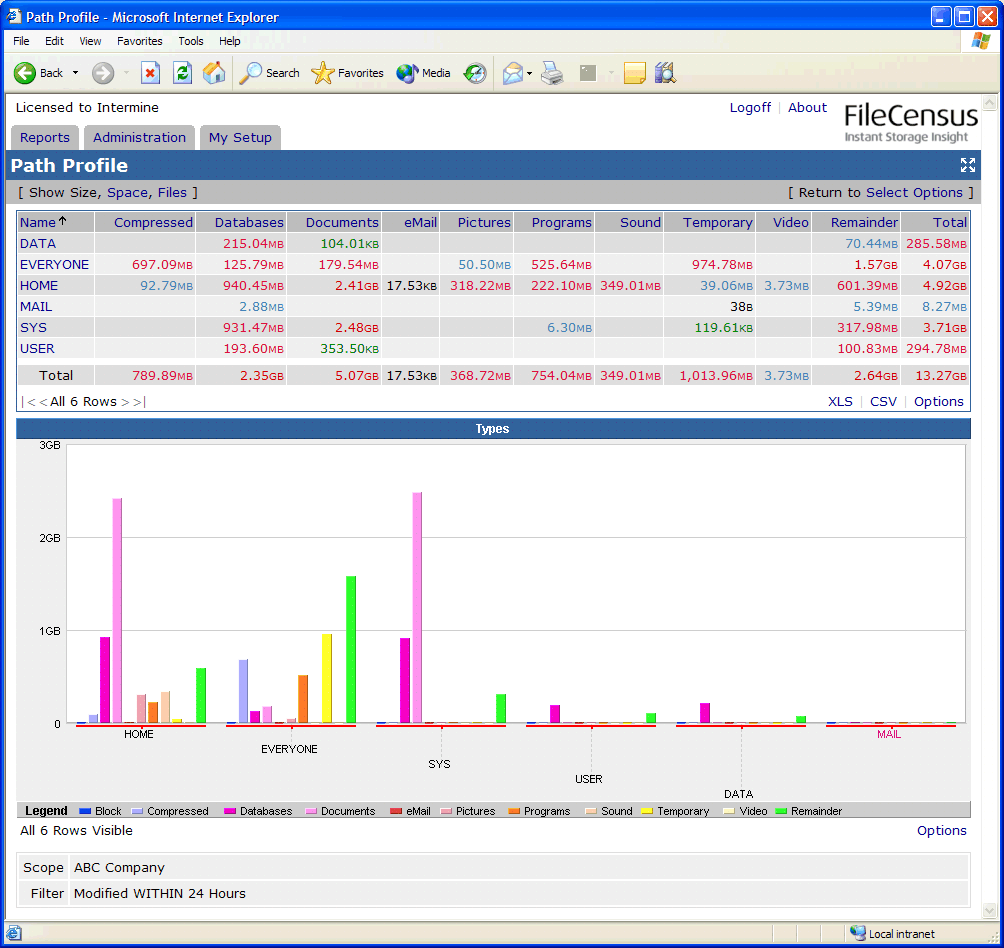Switch to the Reports tab
Viewport: 1004px width, 948px height.
(45, 138)
